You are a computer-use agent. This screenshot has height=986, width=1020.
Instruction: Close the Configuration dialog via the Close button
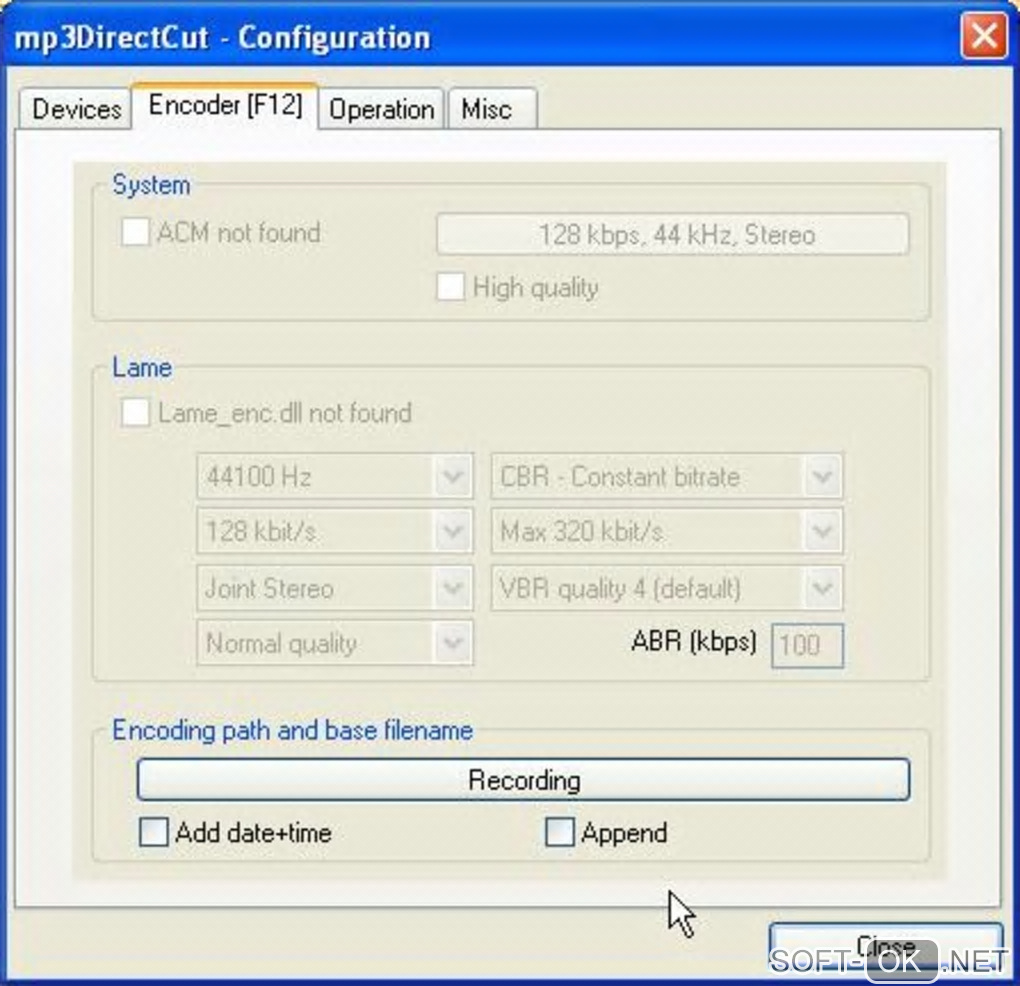tap(885, 946)
